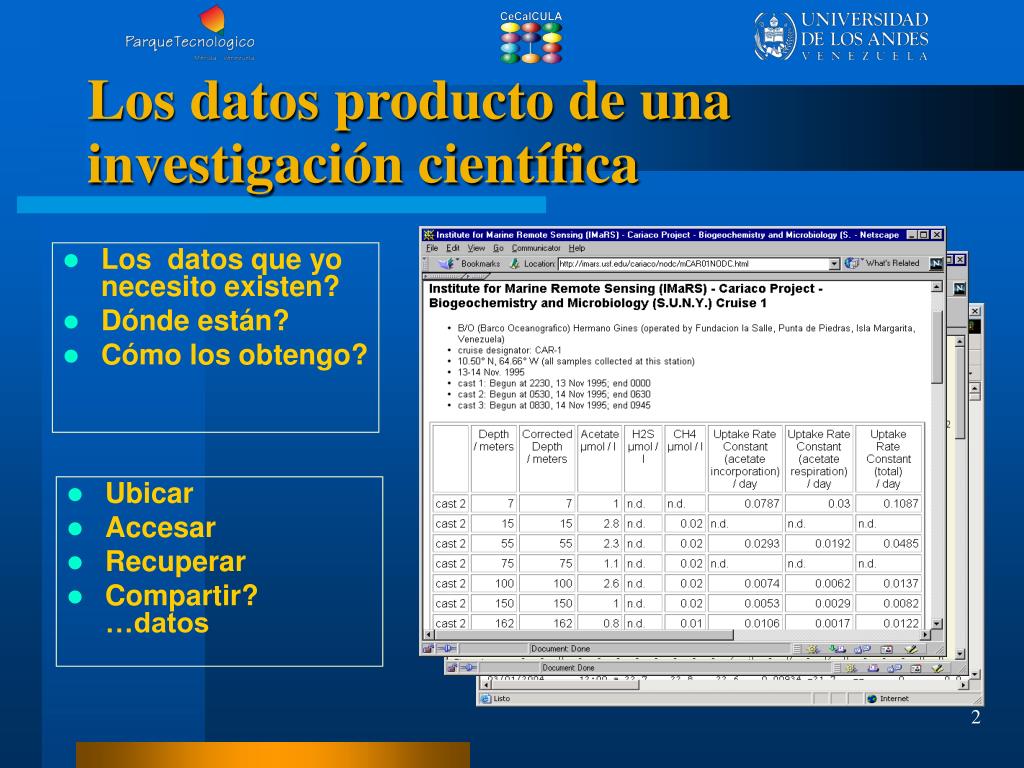Click the component bar grip handle in front window

point(797,649)
